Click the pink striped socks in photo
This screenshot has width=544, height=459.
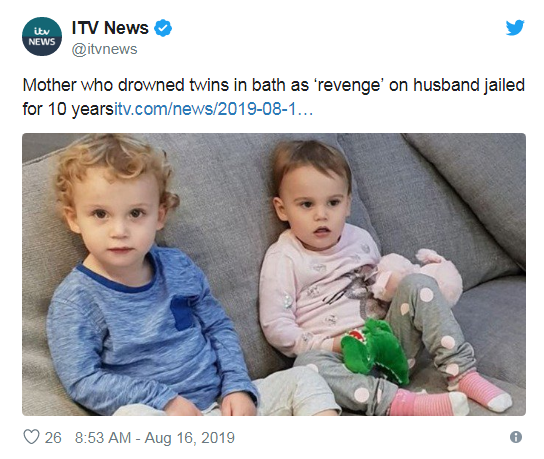click(450, 394)
